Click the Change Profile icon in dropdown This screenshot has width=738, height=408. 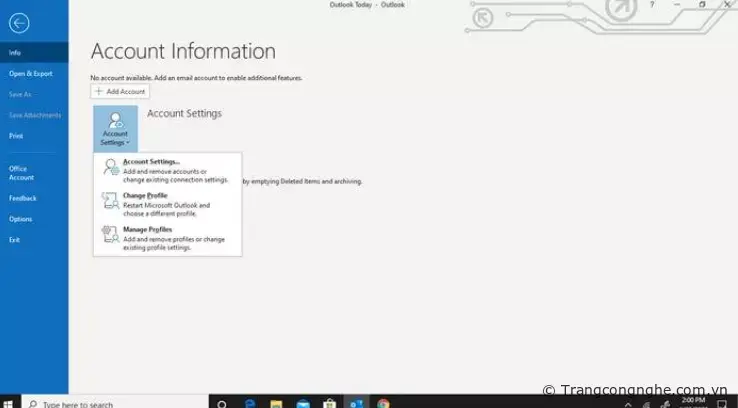pyautogui.click(x=110, y=202)
